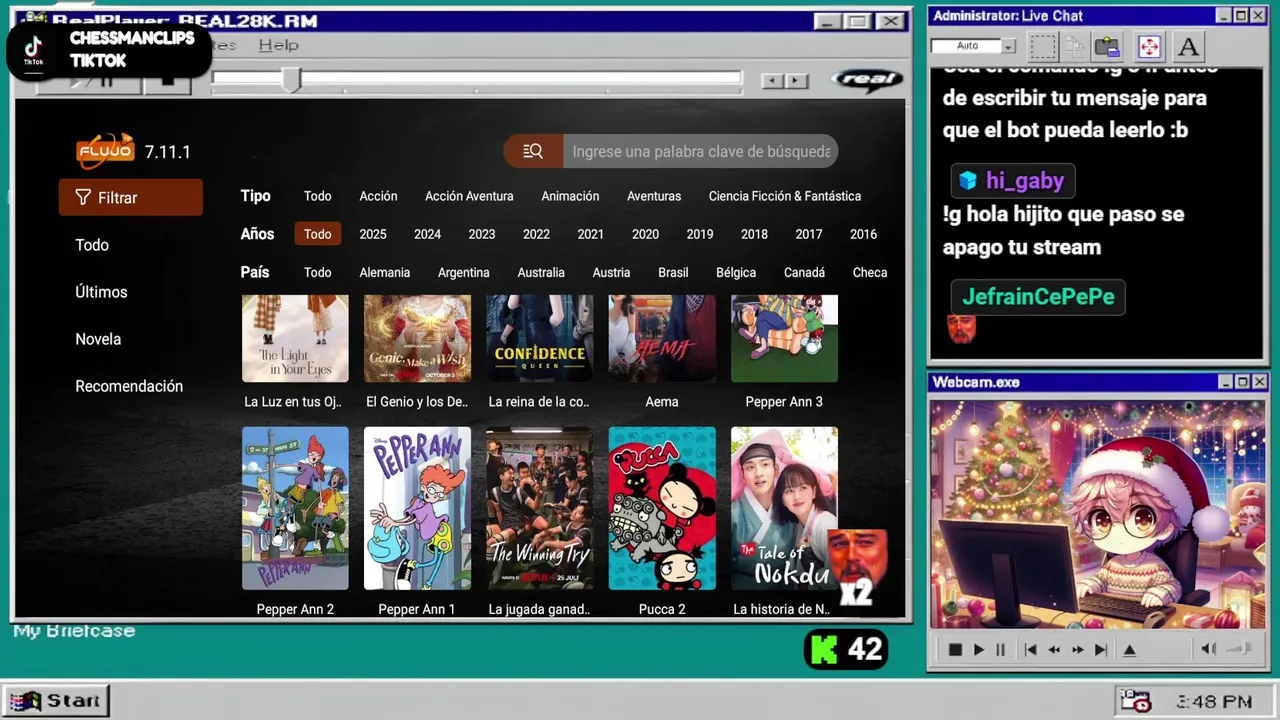This screenshot has height=720, width=1280.
Task: Select Brasil country filter
Action: pos(673,272)
